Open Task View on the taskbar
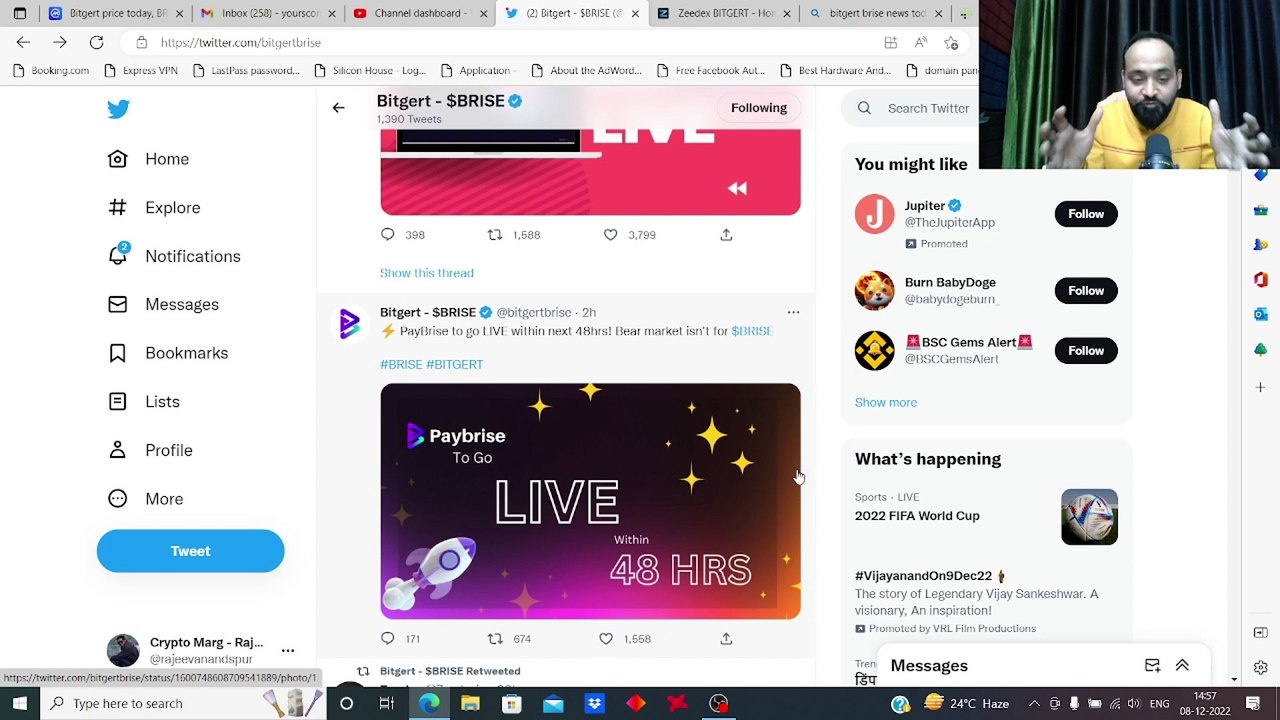The image size is (1280, 720). (x=387, y=704)
